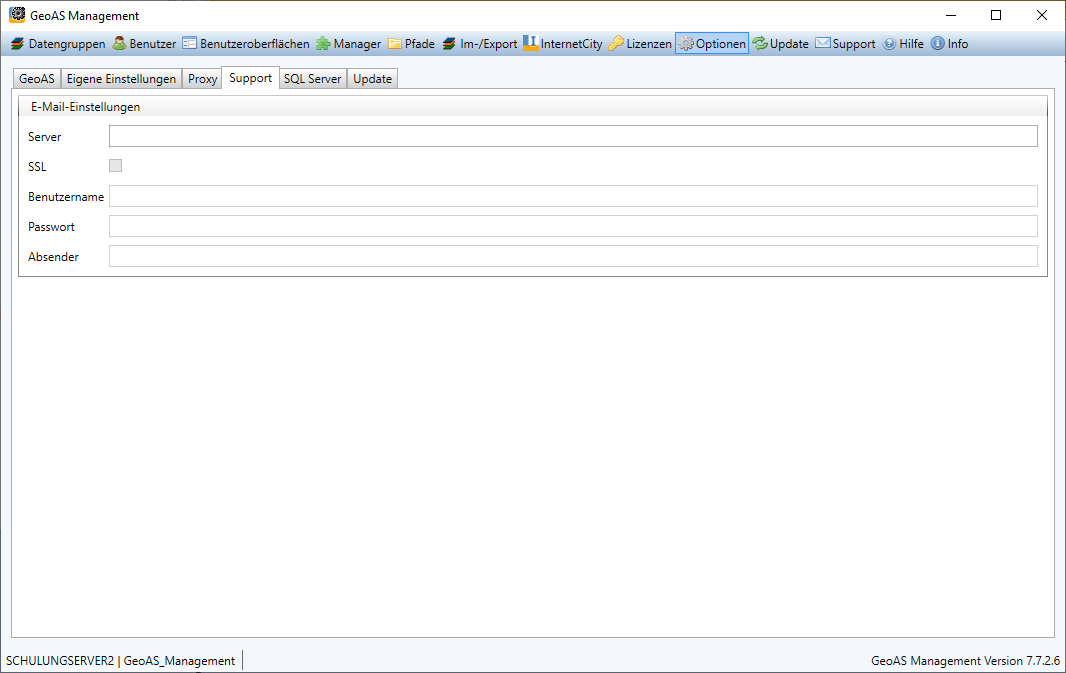Image resolution: width=1066 pixels, height=673 pixels.
Task: Select the GeoAS tab
Action: tap(37, 79)
